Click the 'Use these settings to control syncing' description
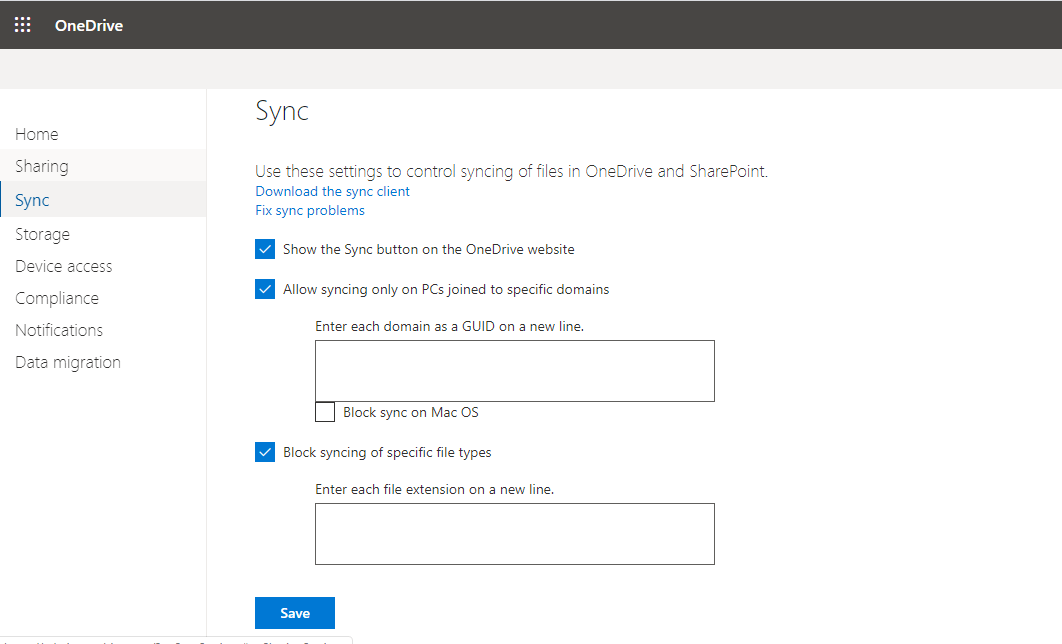 (511, 171)
